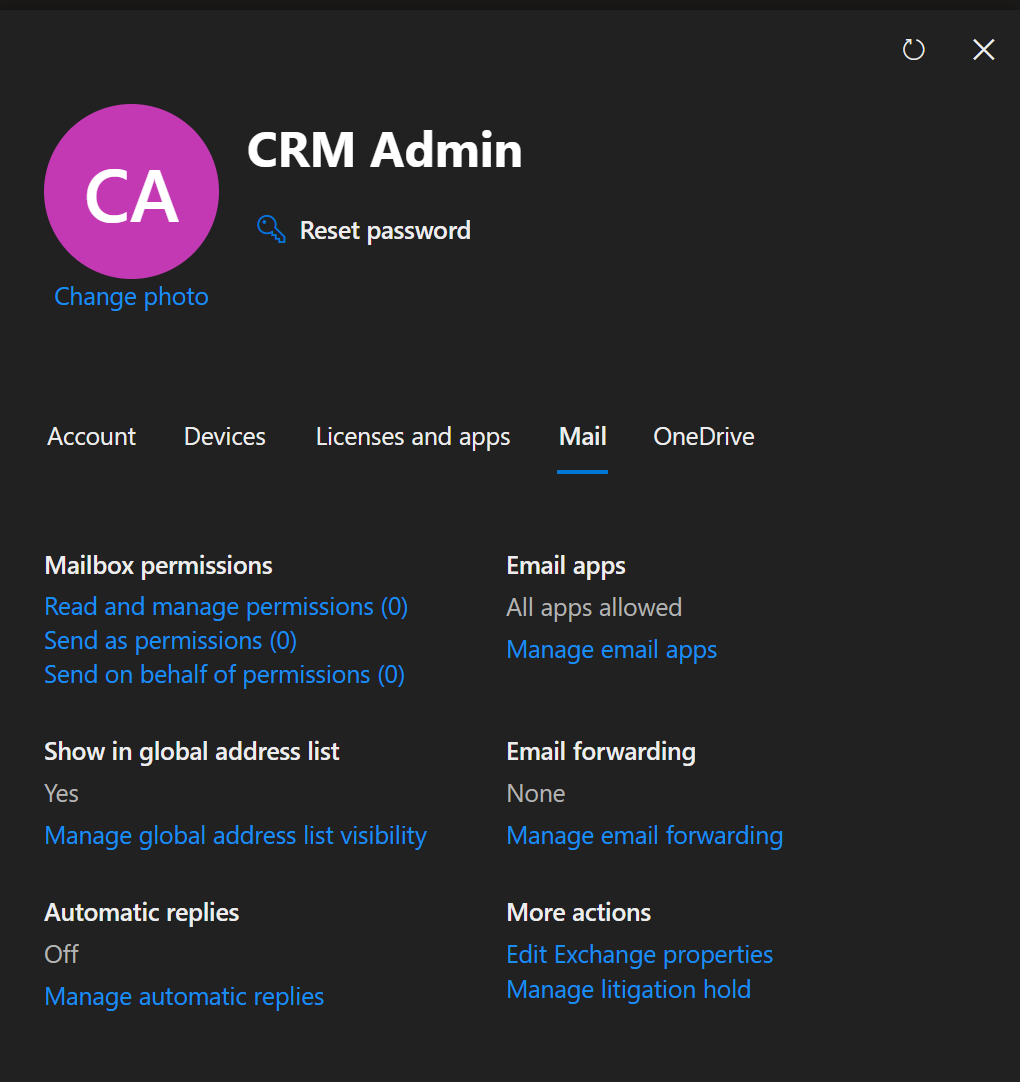This screenshot has width=1020, height=1082.
Task: Open Manage global address list visibility
Action: (235, 836)
